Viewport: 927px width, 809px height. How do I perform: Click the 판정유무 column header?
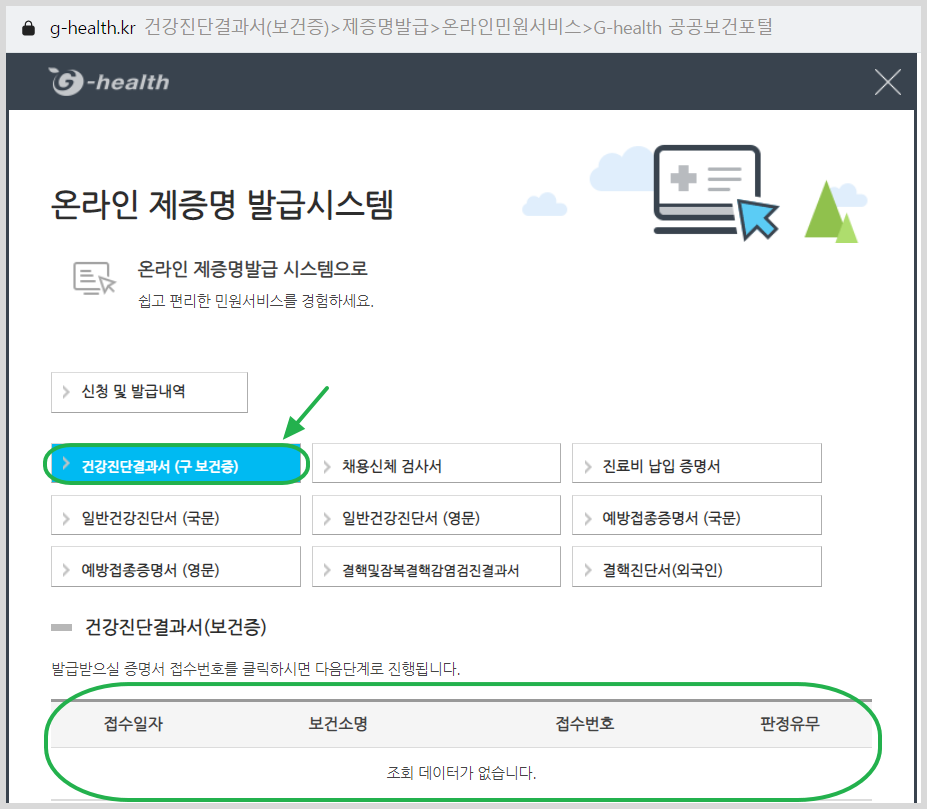pos(790,723)
